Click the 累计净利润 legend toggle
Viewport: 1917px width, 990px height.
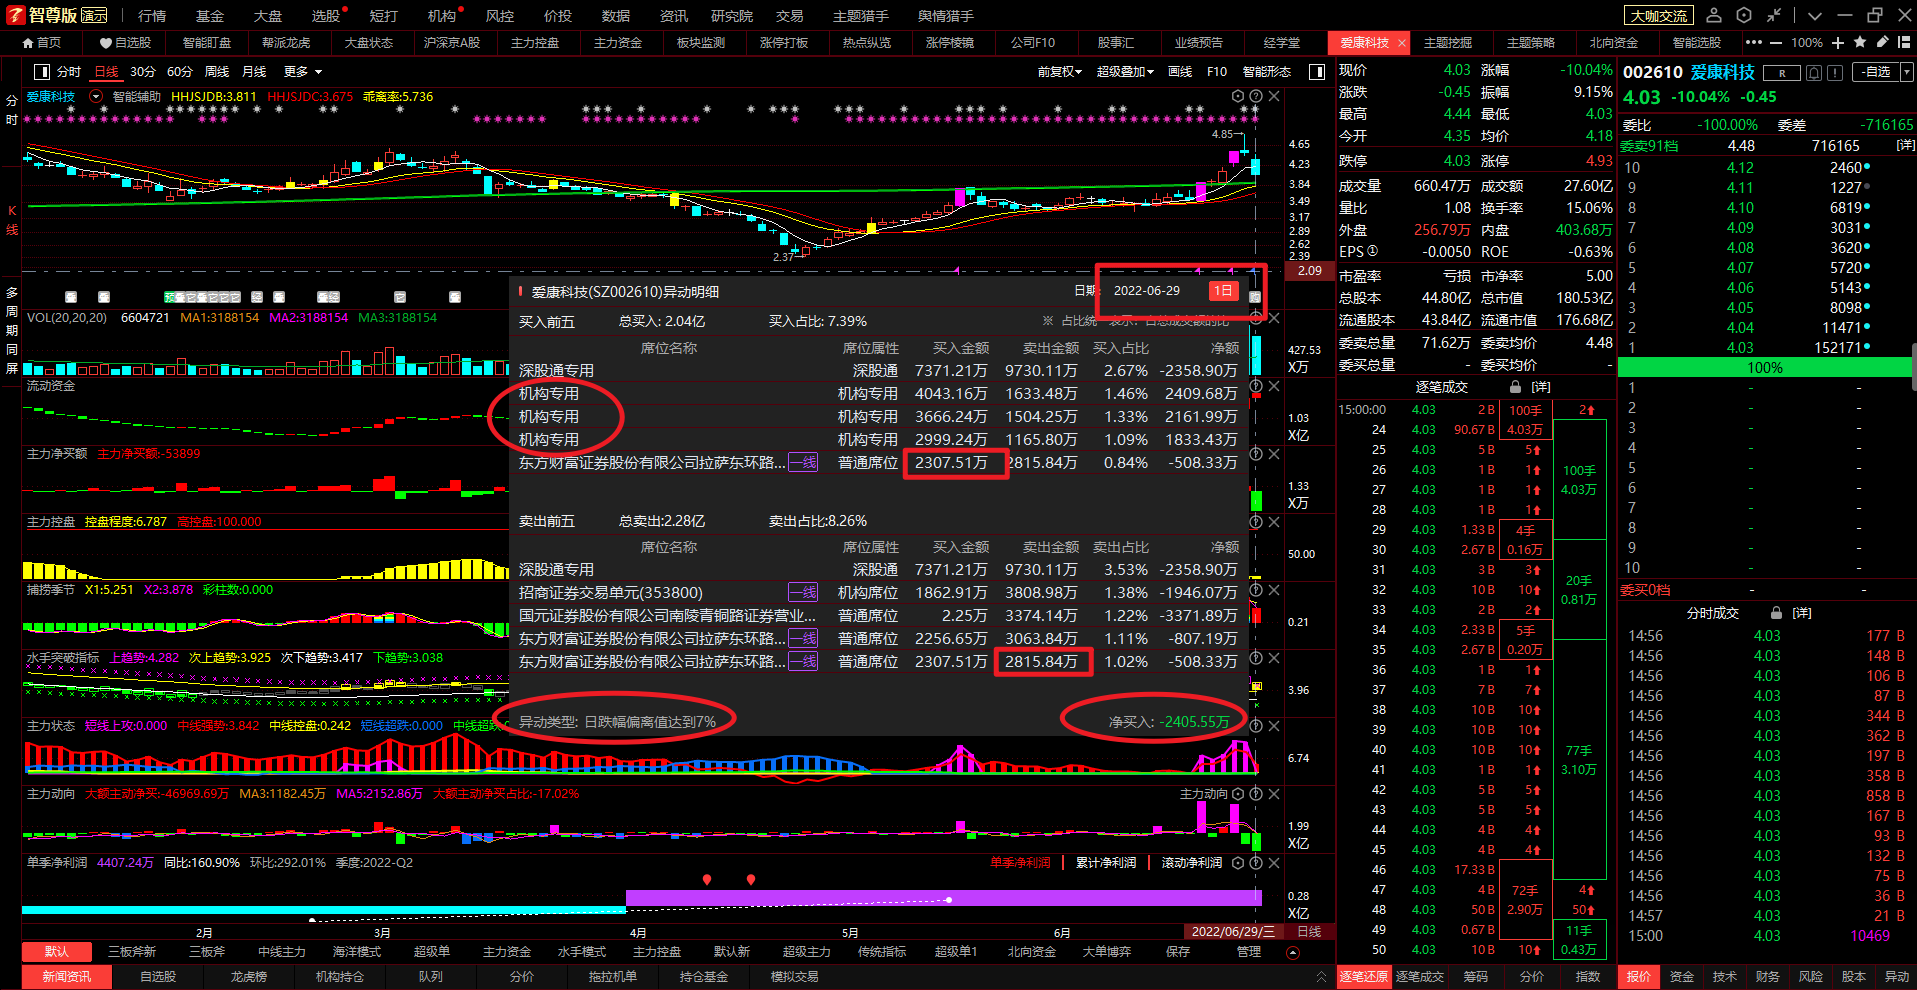click(x=1105, y=863)
